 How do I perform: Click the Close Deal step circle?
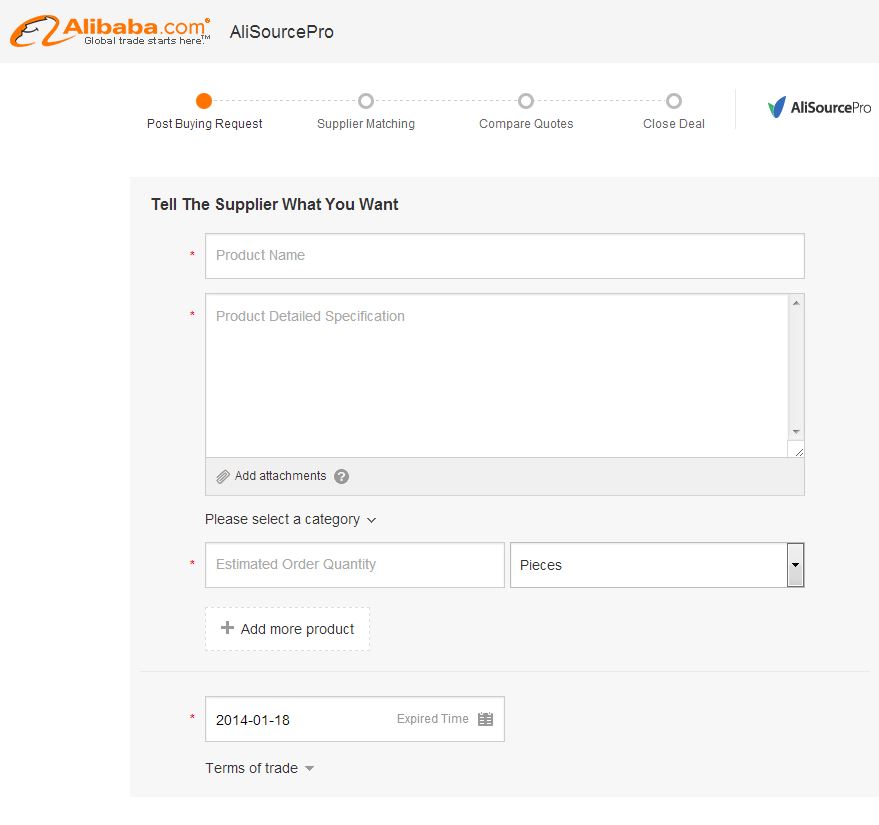tap(674, 101)
